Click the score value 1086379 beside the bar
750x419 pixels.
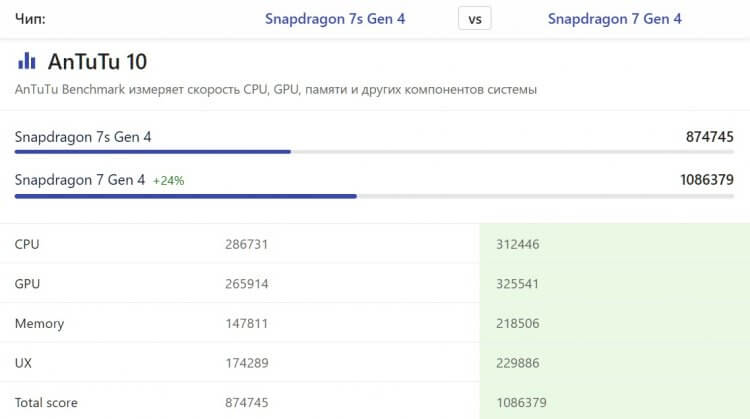(706, 180)
